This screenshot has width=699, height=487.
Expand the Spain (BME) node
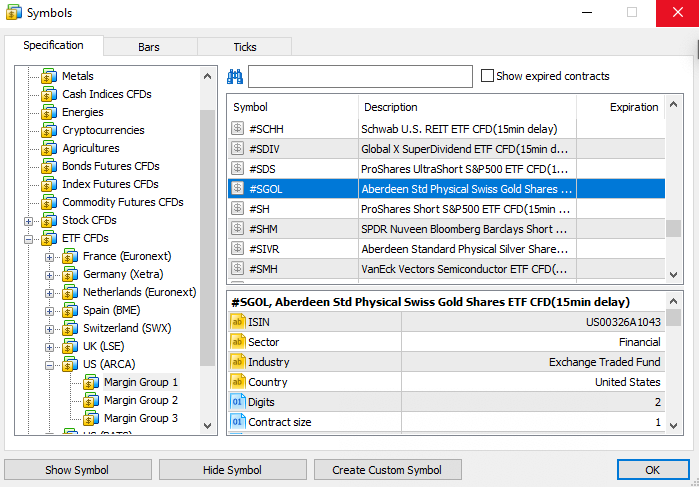coord(49,311)
